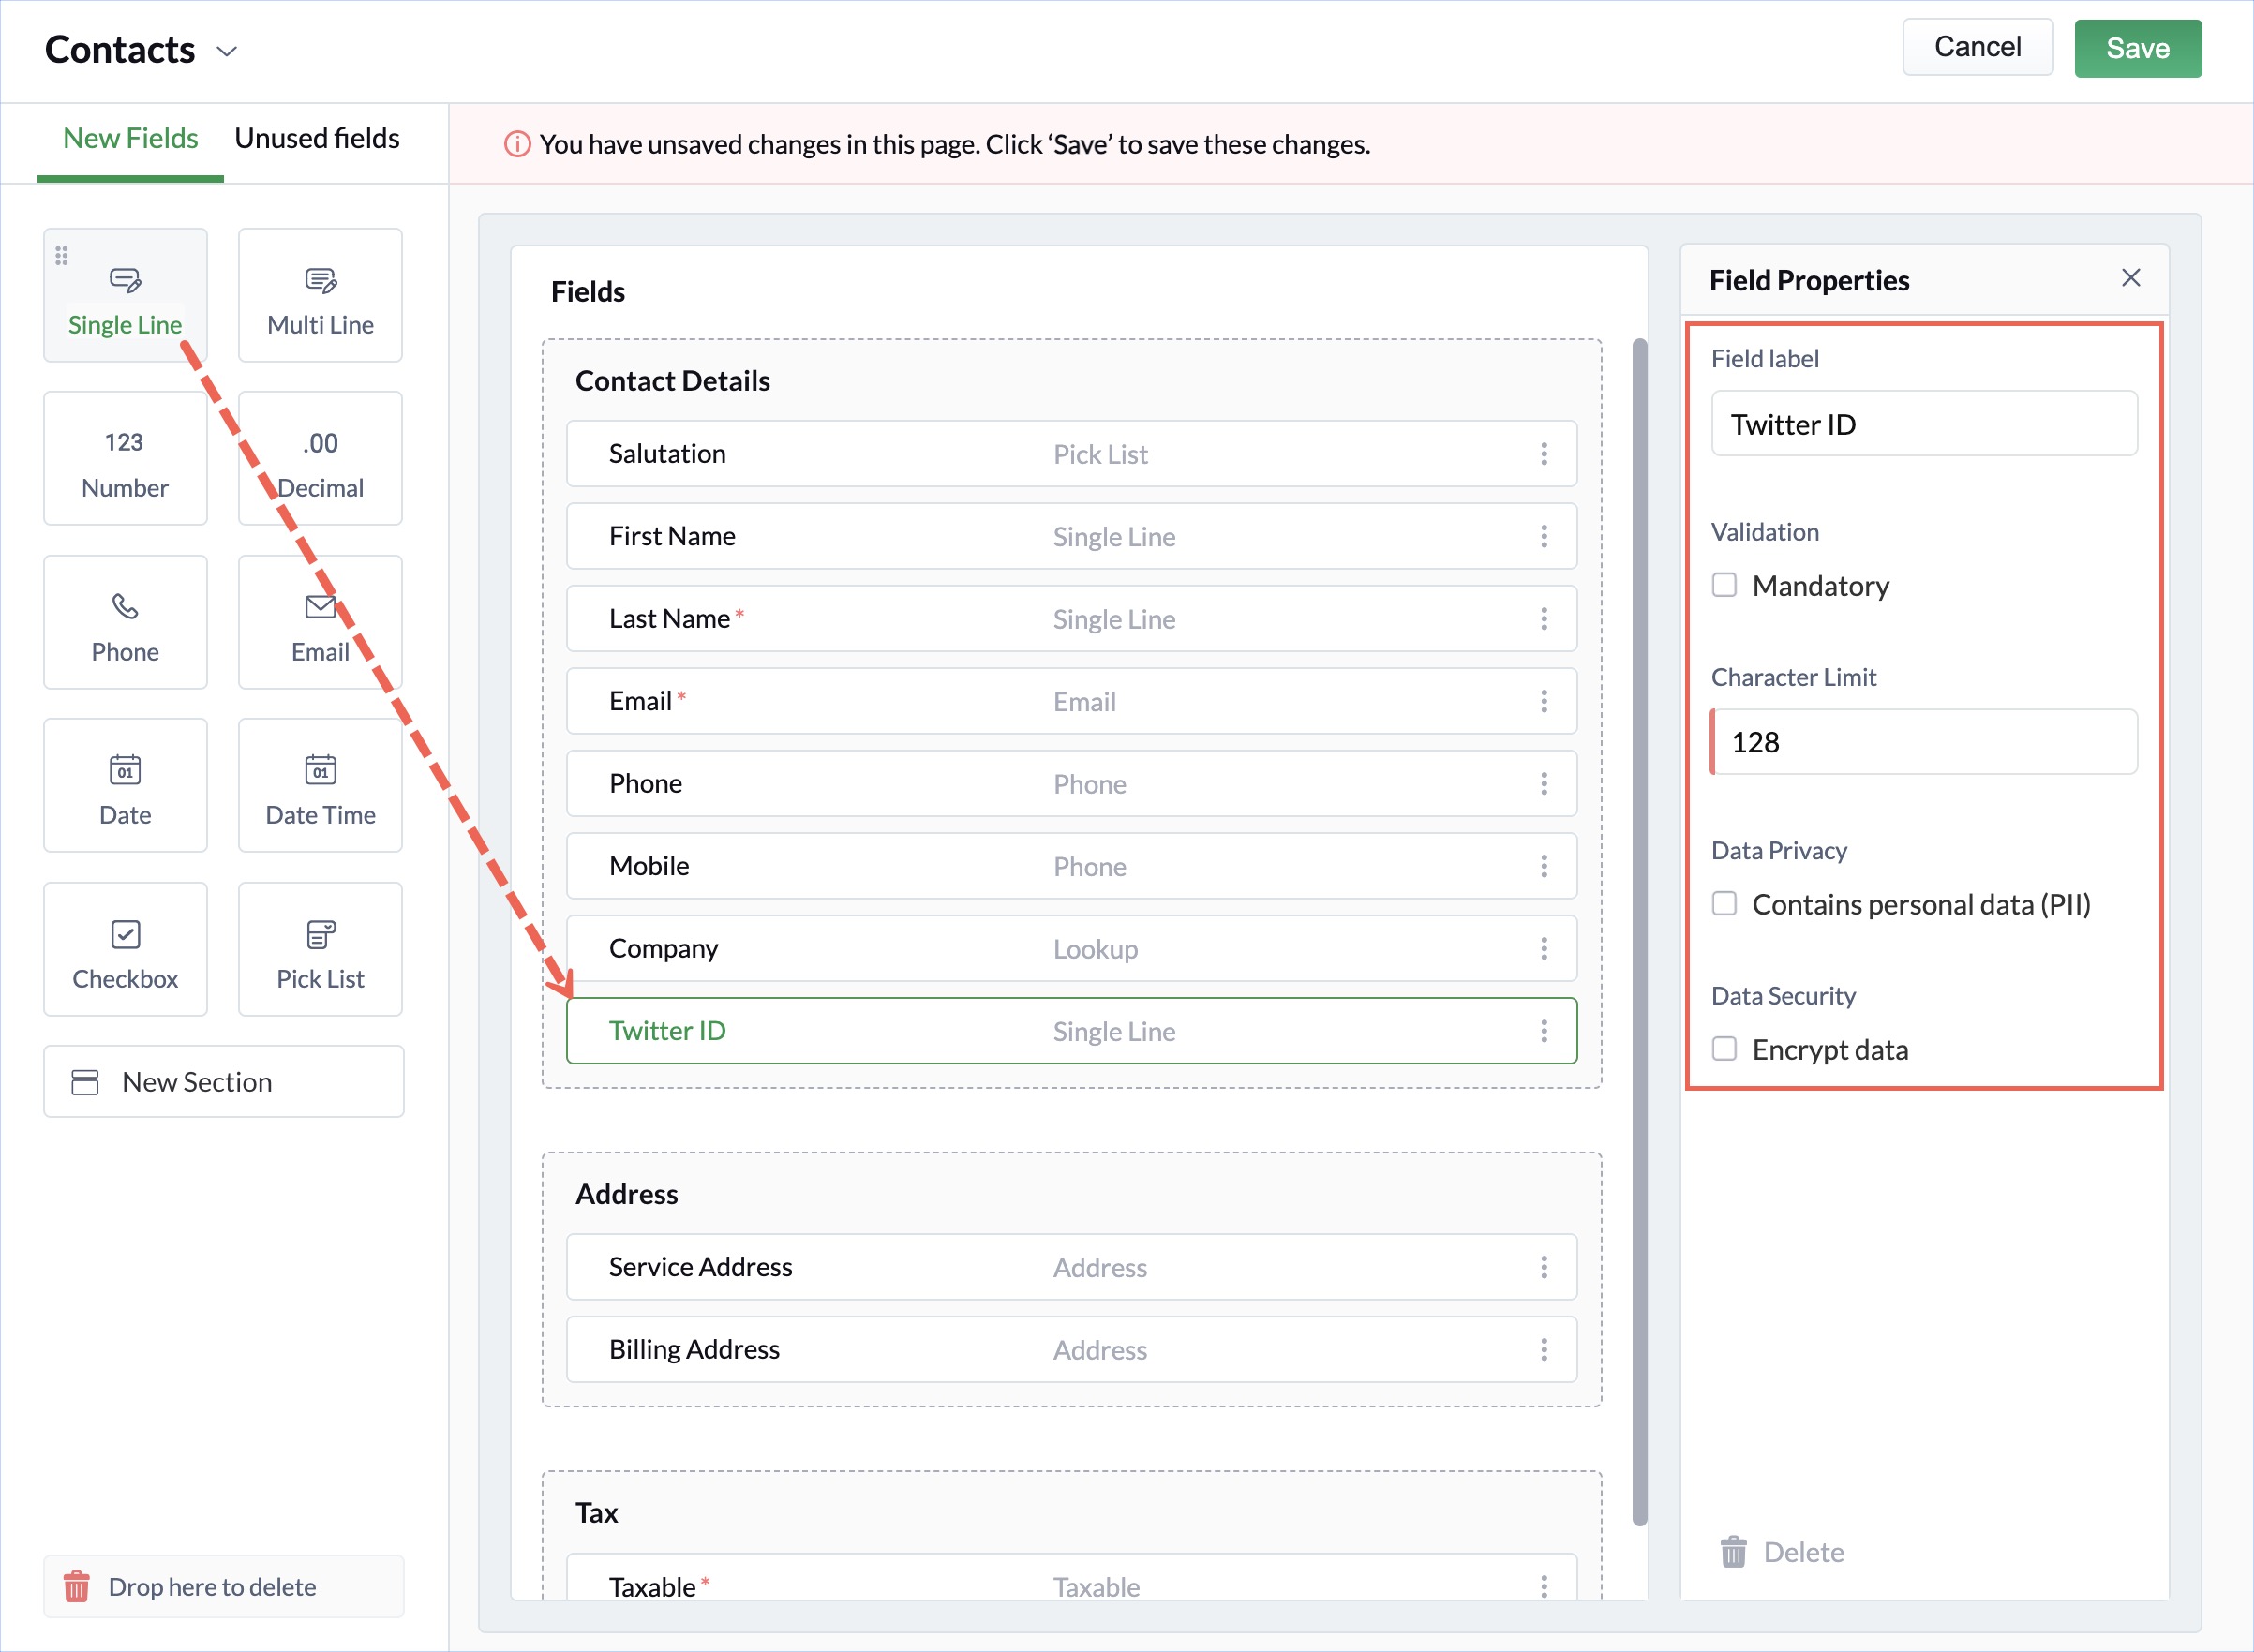Choose the Date Time field icon
The width and height of the screenshot is (2254, 1652).
(320, 769)
